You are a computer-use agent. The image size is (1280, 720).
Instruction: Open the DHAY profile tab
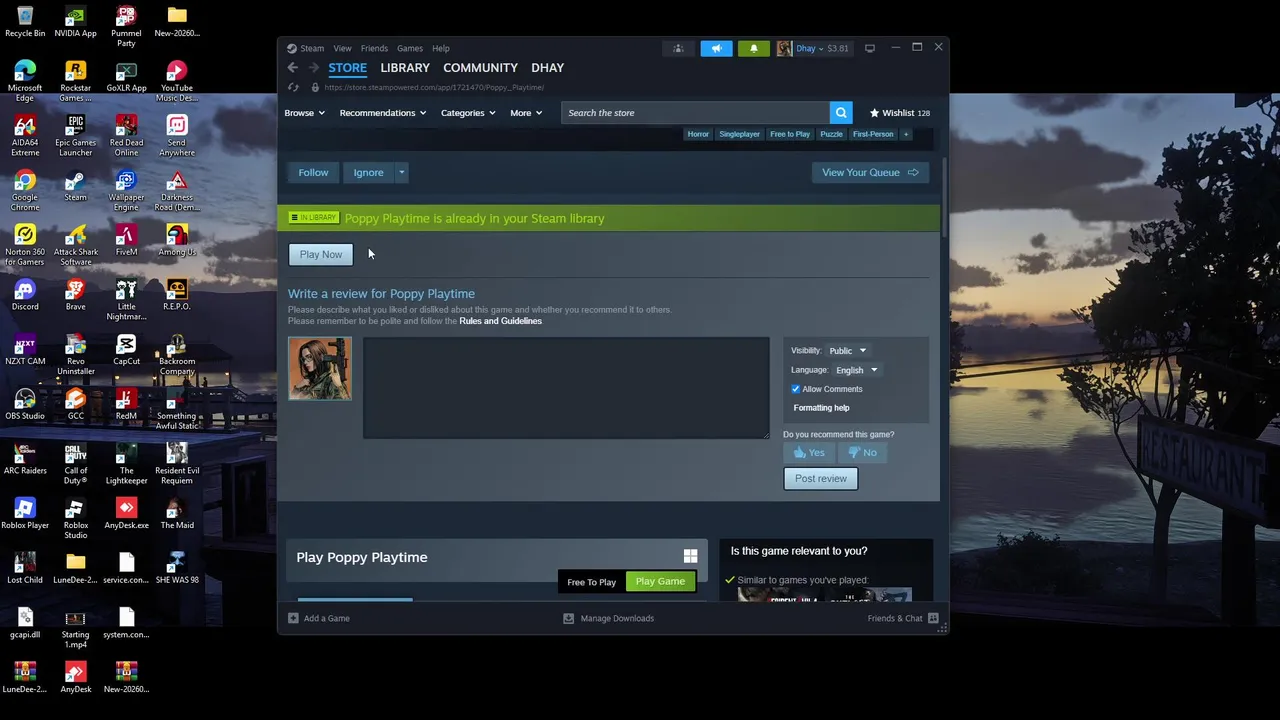548,68
